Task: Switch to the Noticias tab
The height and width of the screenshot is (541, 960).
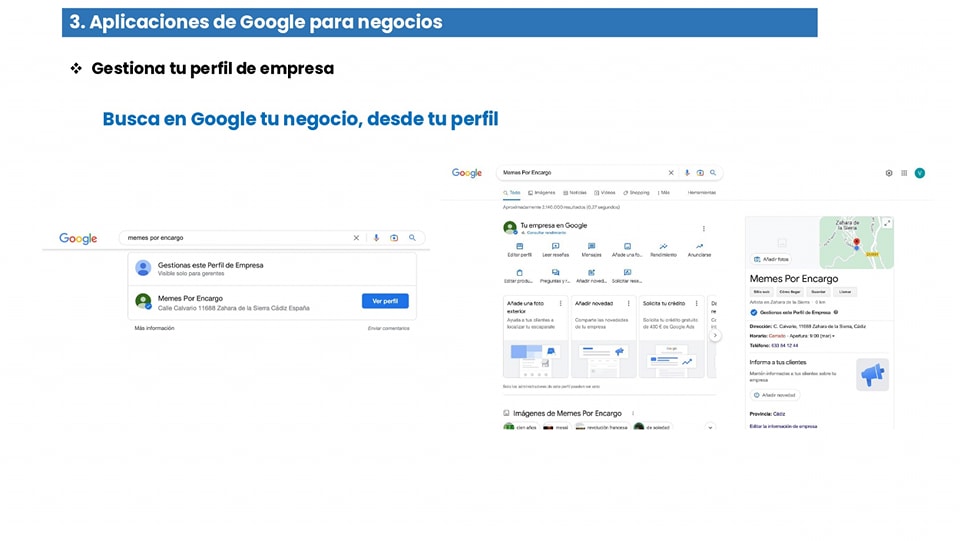Action: coord(575,193)
